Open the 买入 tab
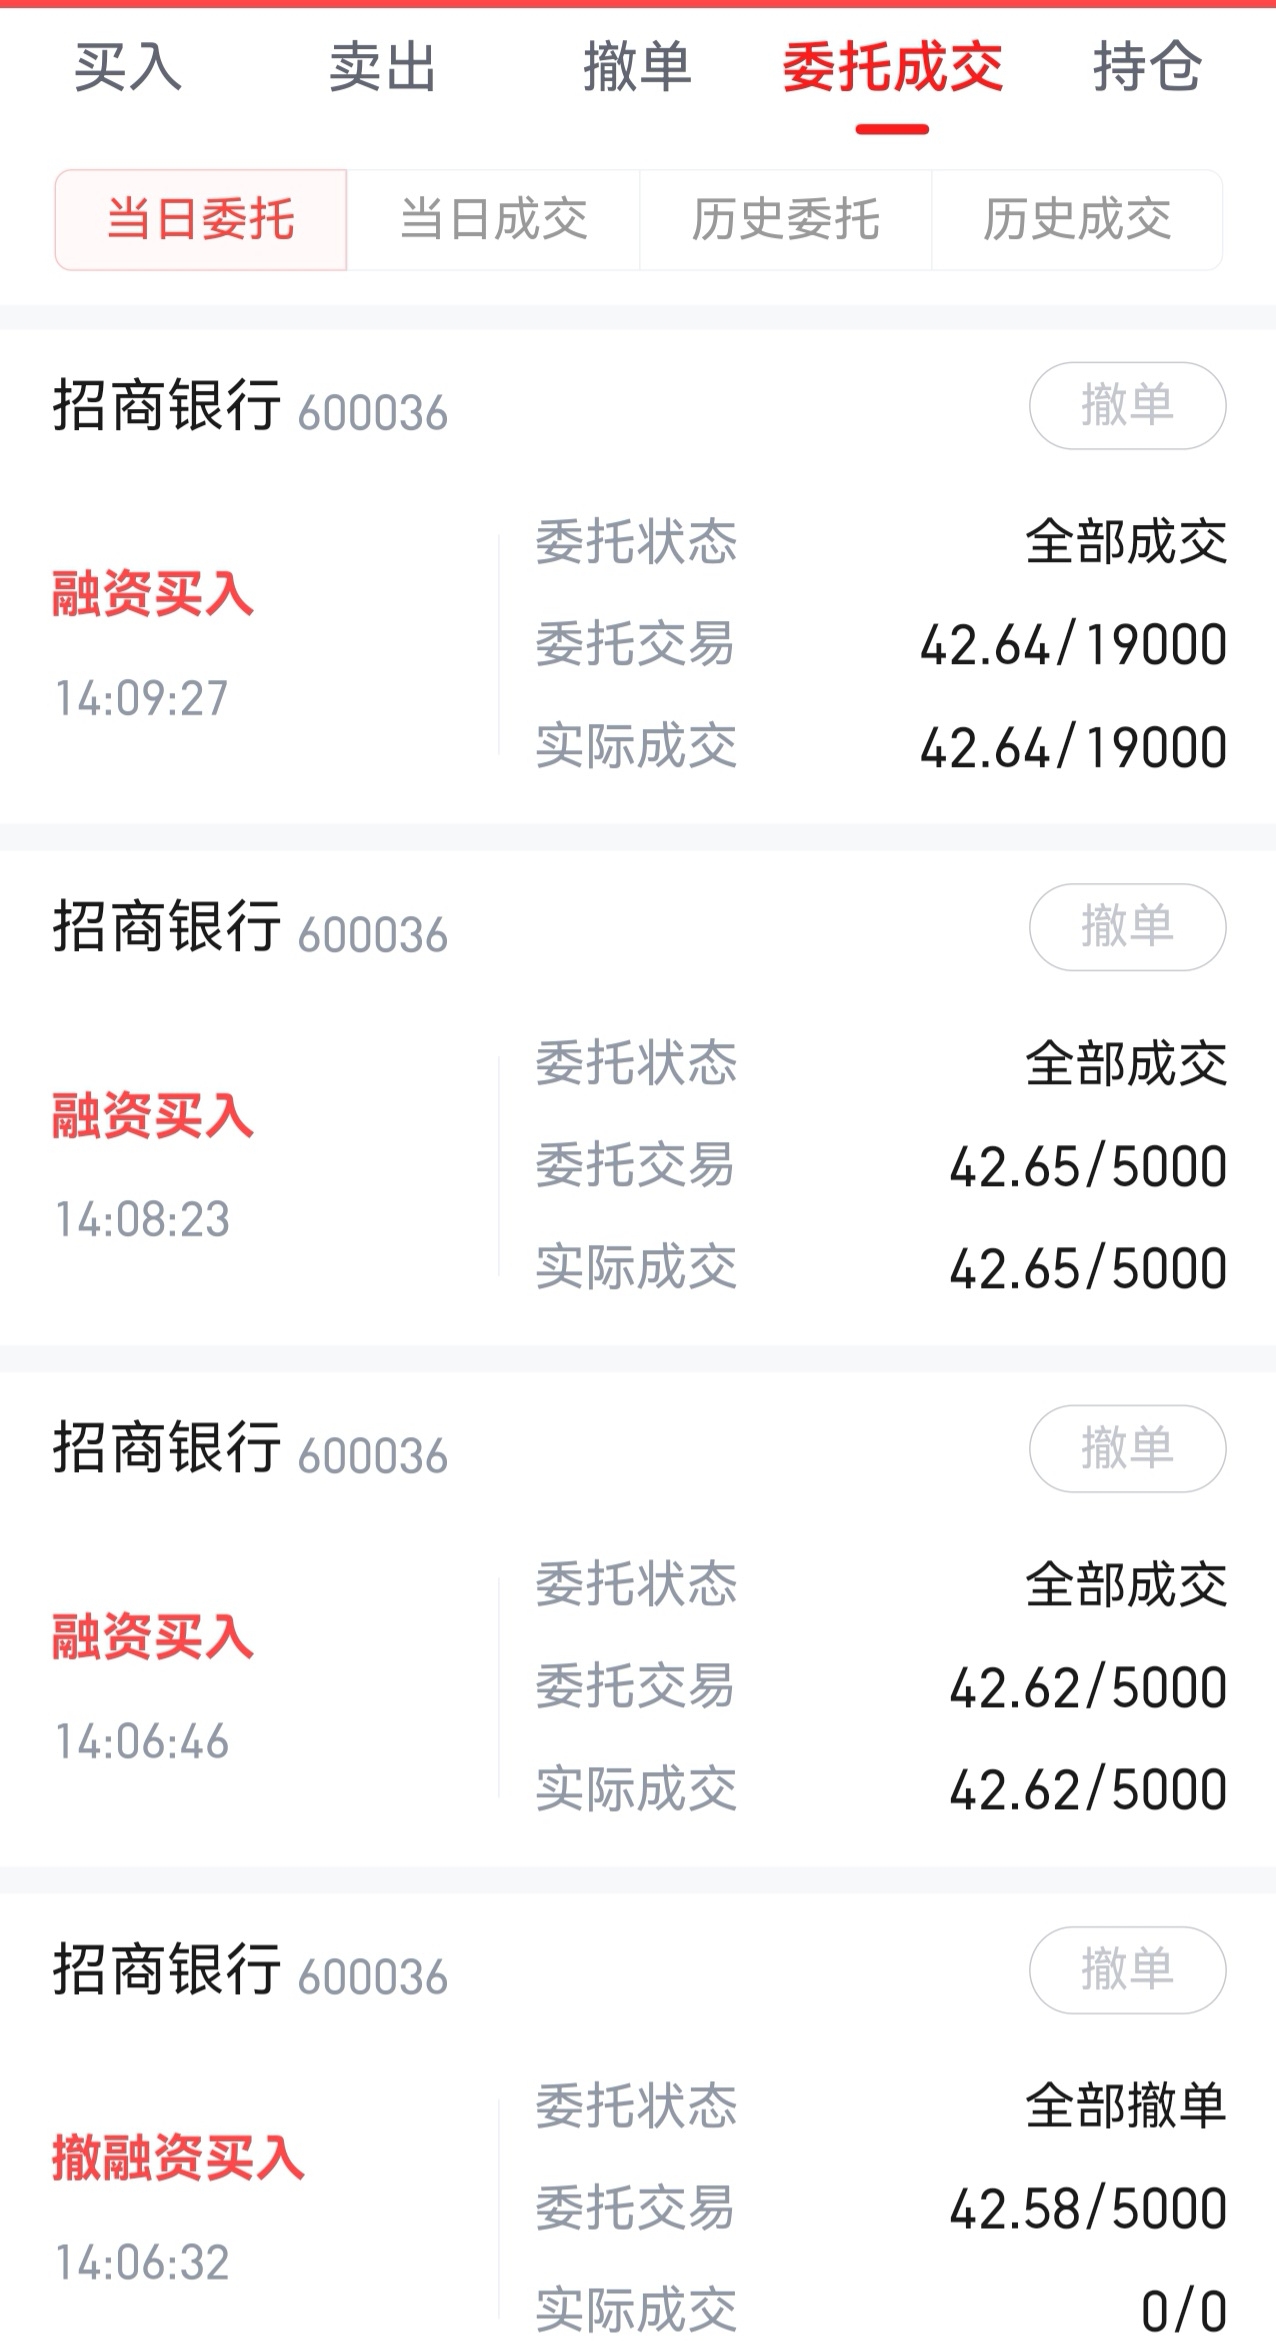The height and width of the screenshot is (2341, 1276). point(127,68)
